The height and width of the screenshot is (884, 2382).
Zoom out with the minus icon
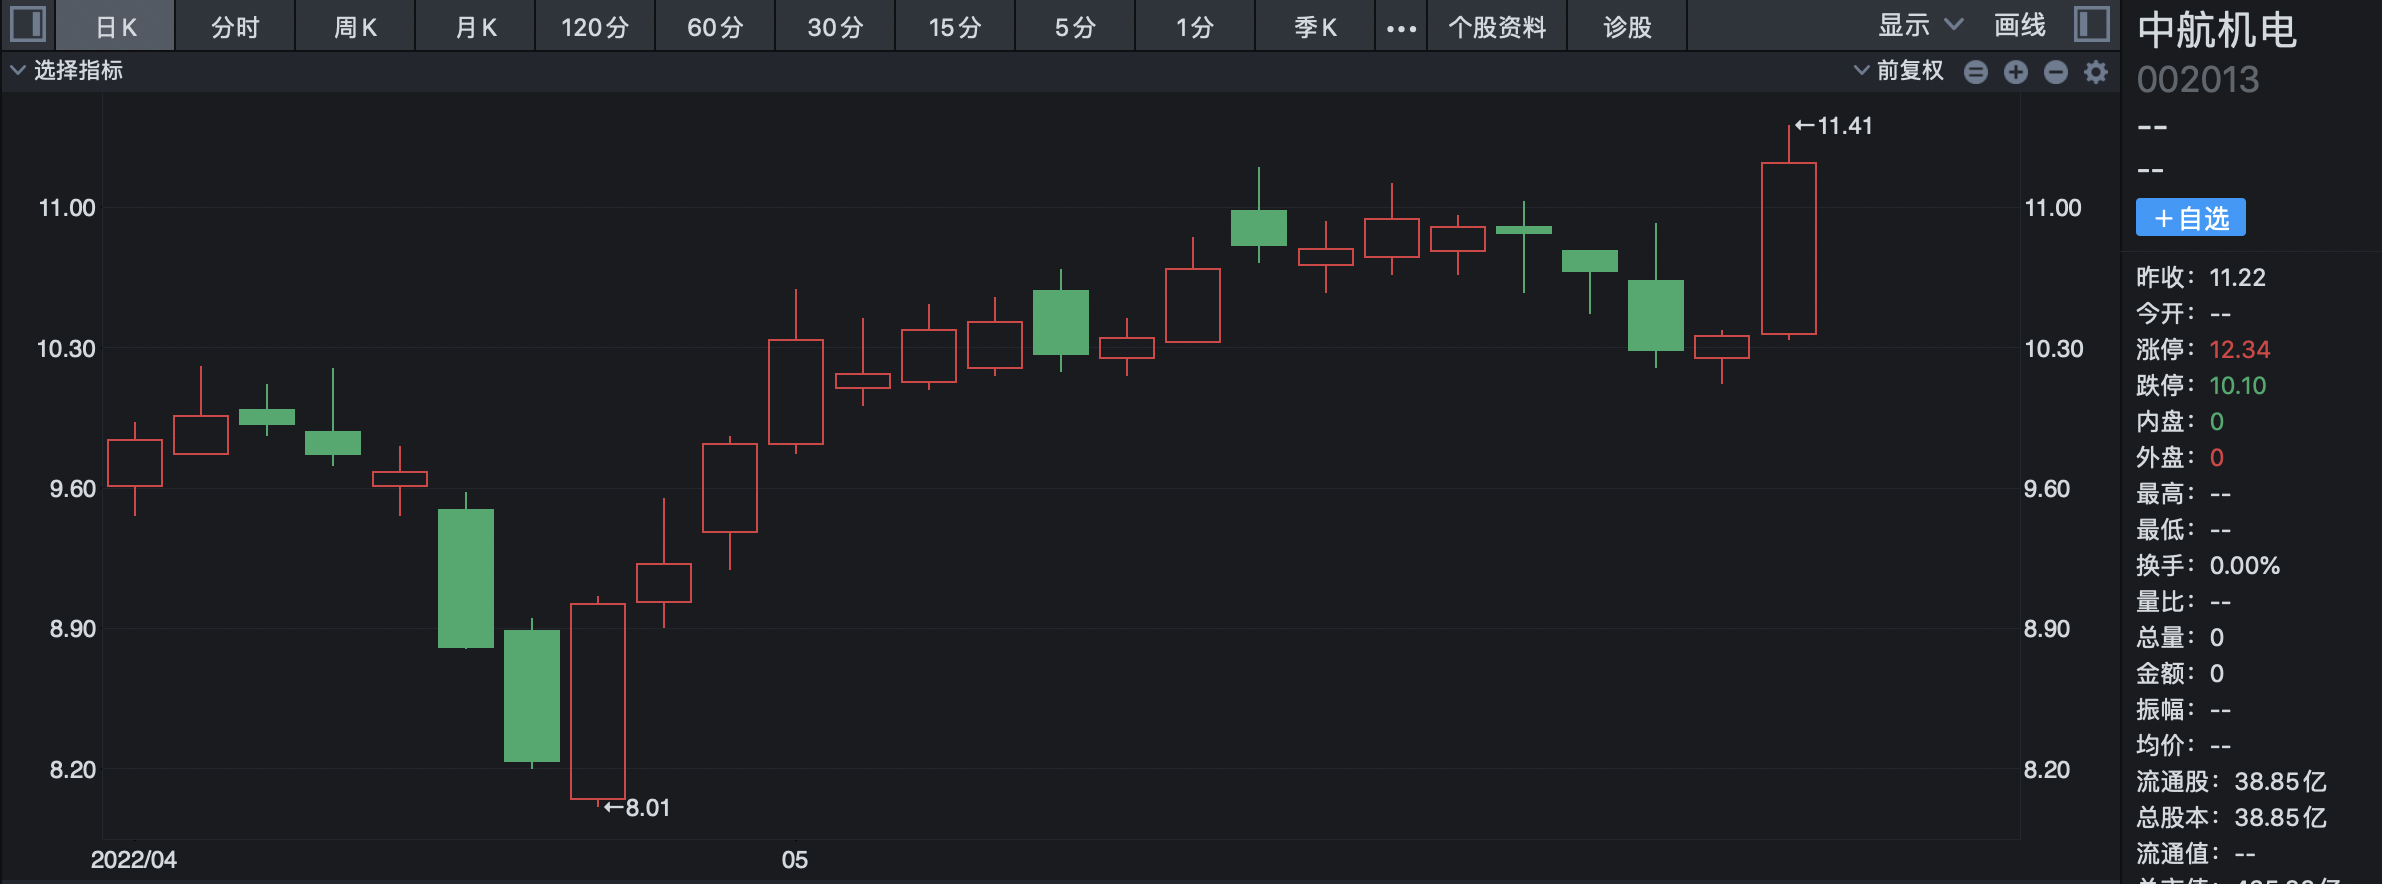tap(2056, 72)
